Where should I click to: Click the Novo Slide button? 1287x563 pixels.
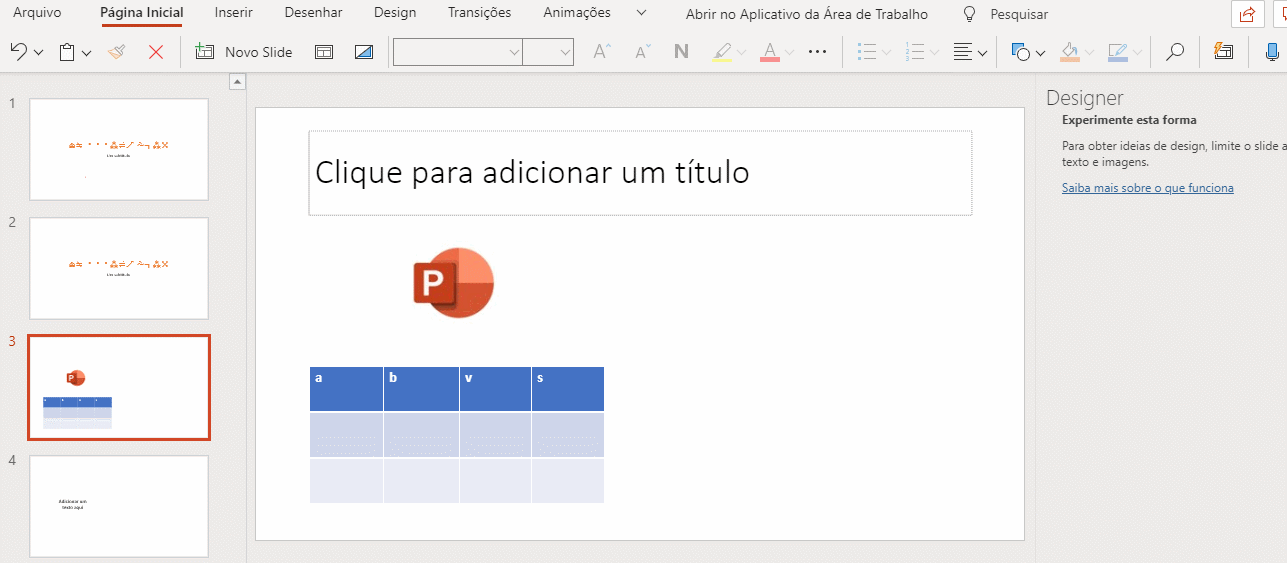244,52
